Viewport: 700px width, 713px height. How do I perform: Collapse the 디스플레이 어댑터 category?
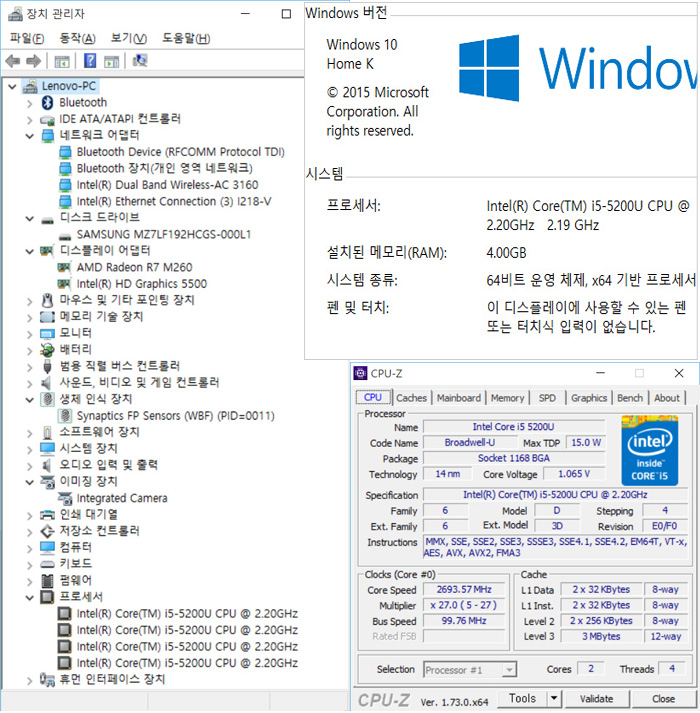click(30, 251)
